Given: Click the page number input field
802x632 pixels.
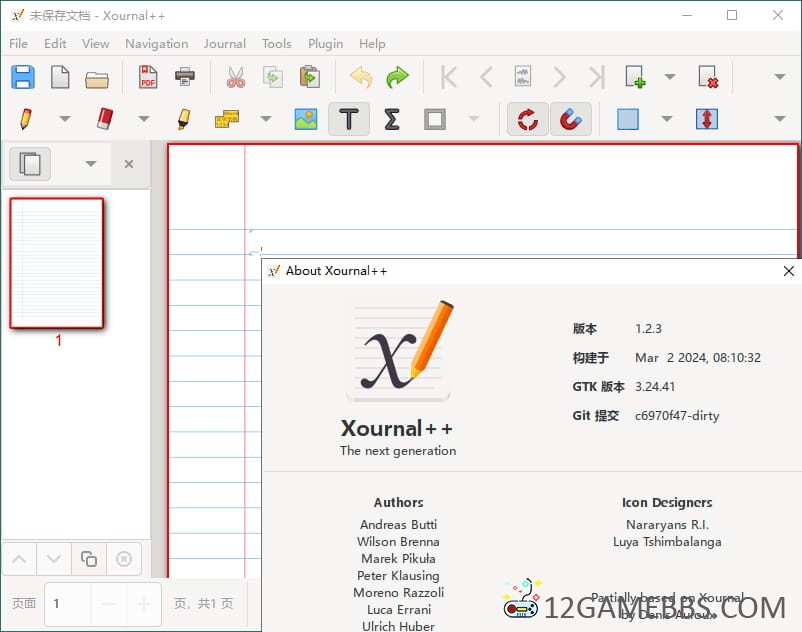Looking at the screenshot, I should coord(69,604).
